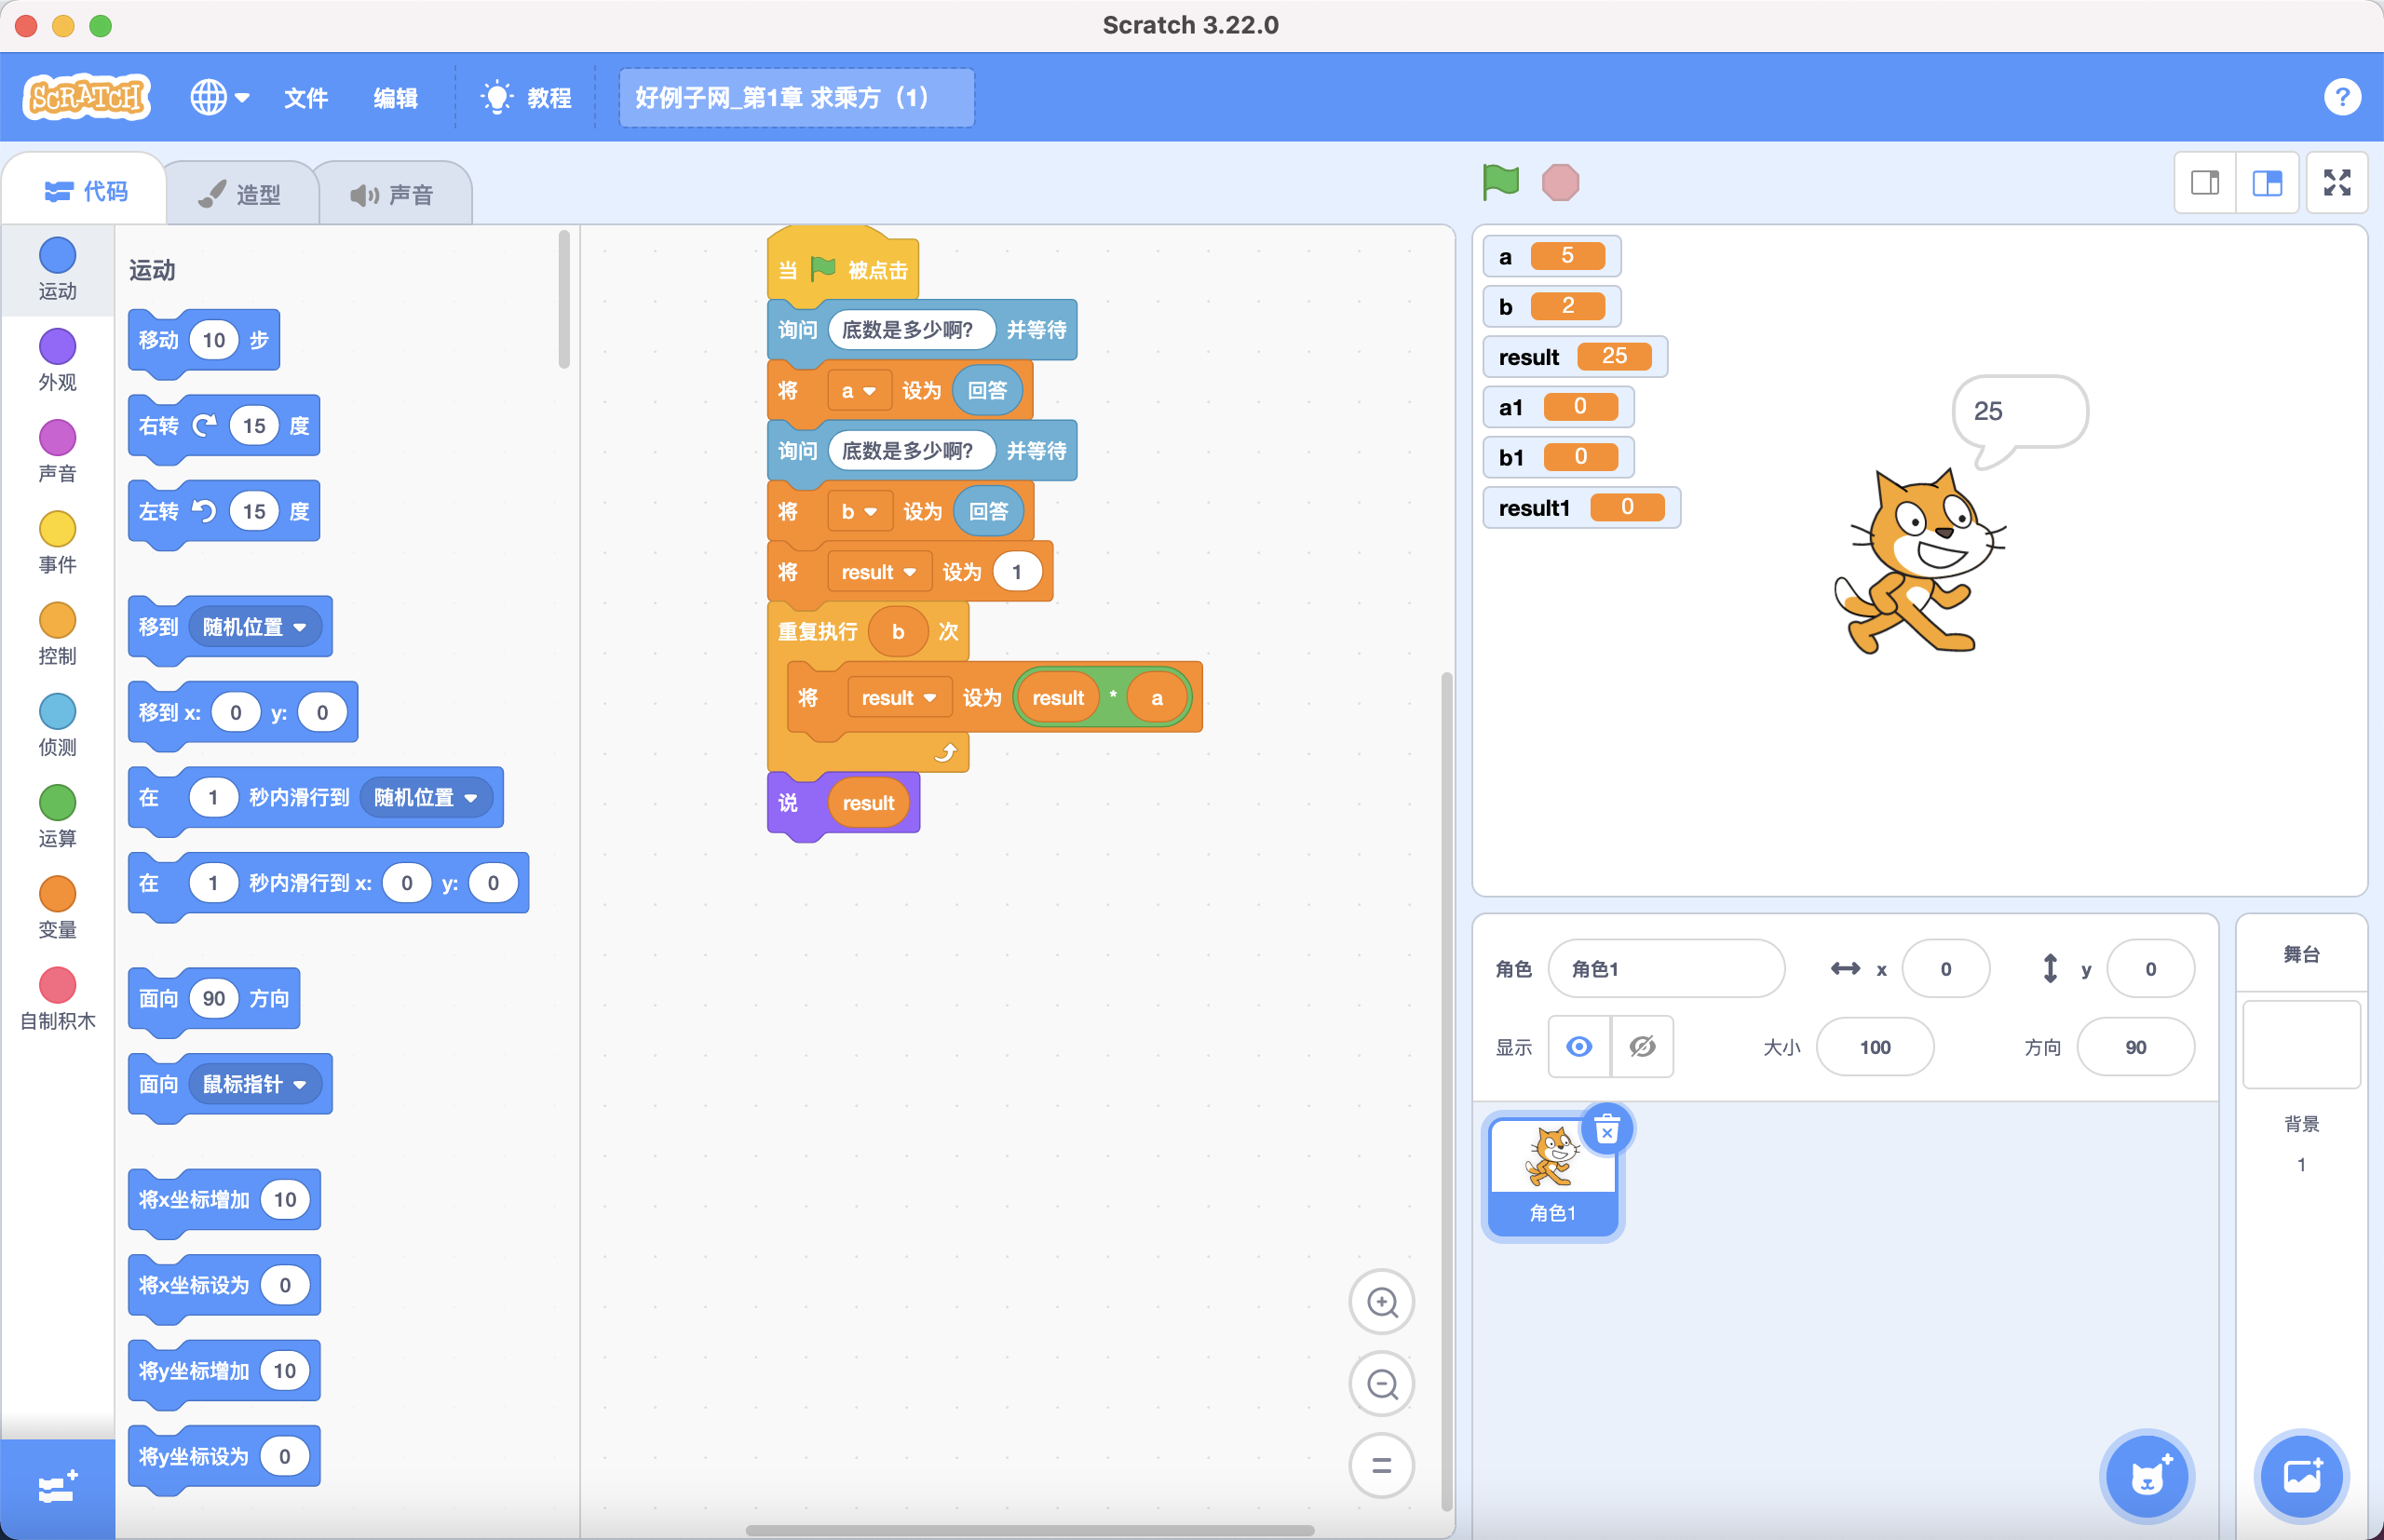2384x1540 pixels.
Task: Click the workspace horizontal scrollbar
Action: [1030, 1530]
